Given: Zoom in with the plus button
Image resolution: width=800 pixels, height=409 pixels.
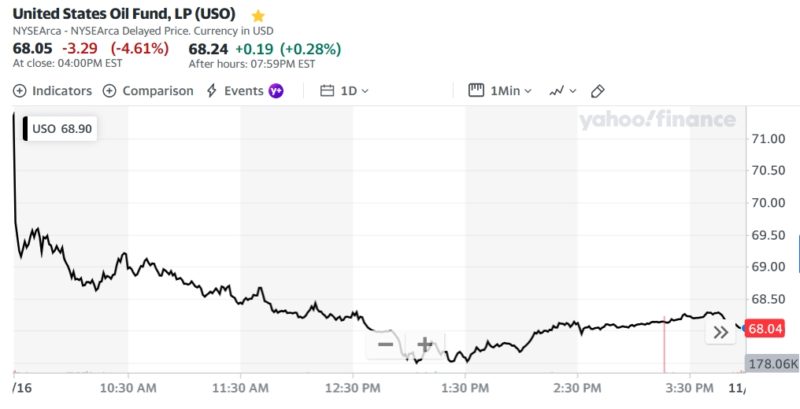Looking at the screenshot, I should [x=424, y=346].
